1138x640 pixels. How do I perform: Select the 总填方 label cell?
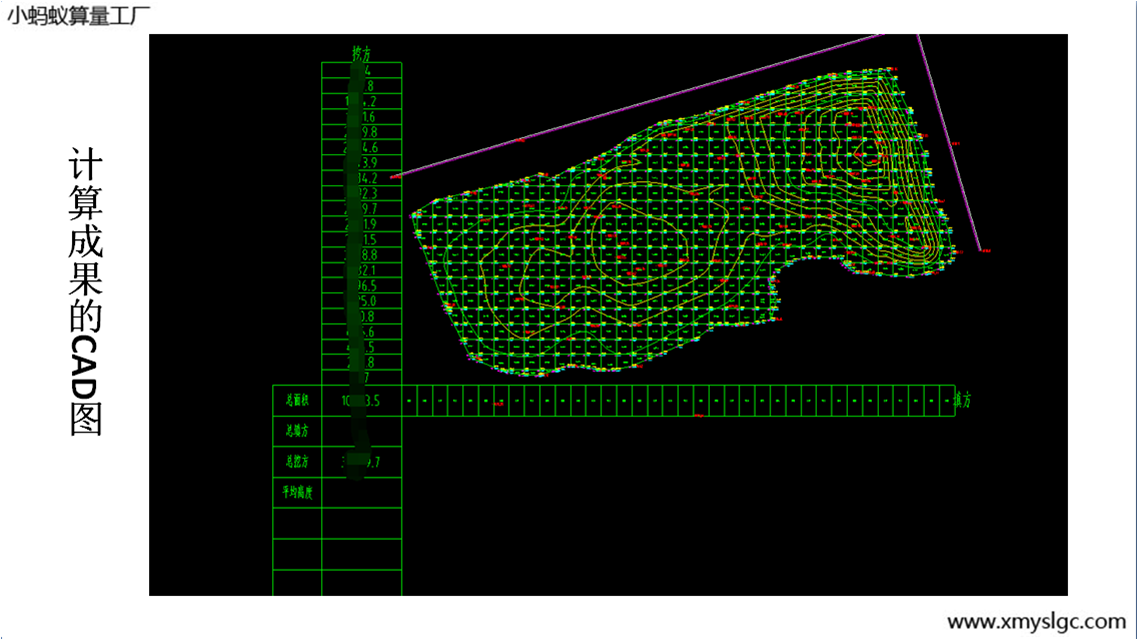click(297, 431)
